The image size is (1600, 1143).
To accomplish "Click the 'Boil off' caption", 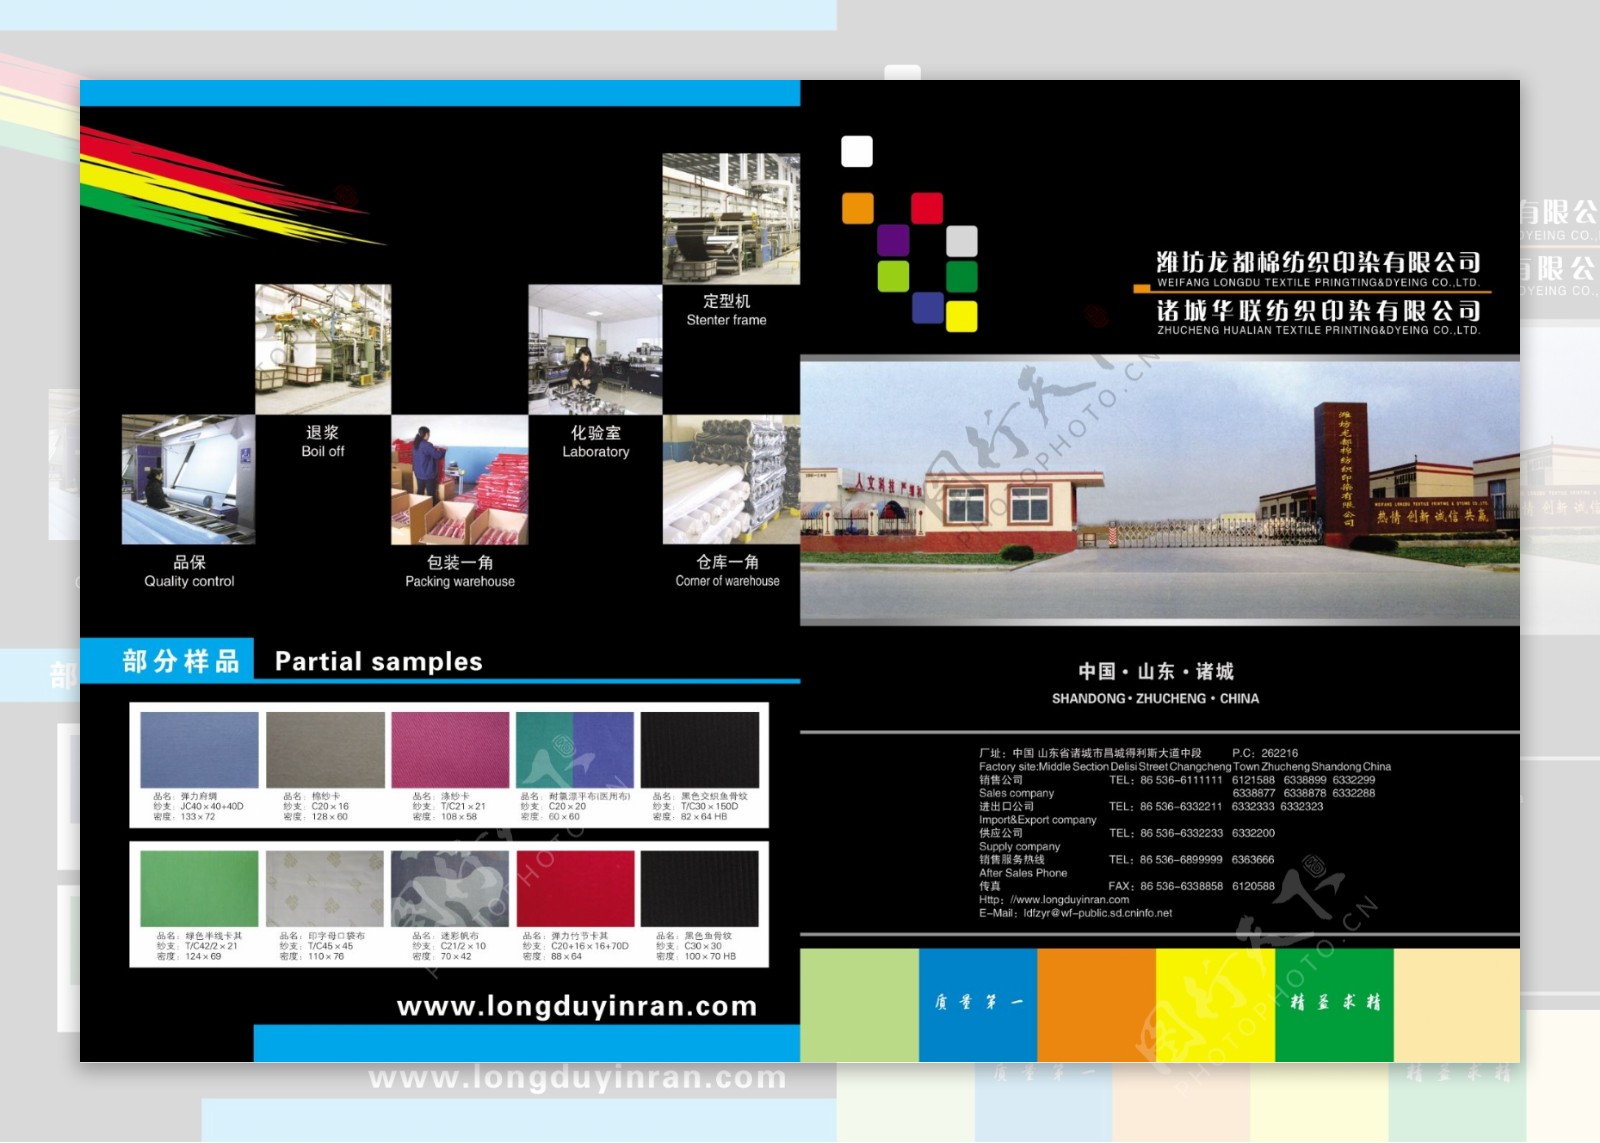I will 323,451.
